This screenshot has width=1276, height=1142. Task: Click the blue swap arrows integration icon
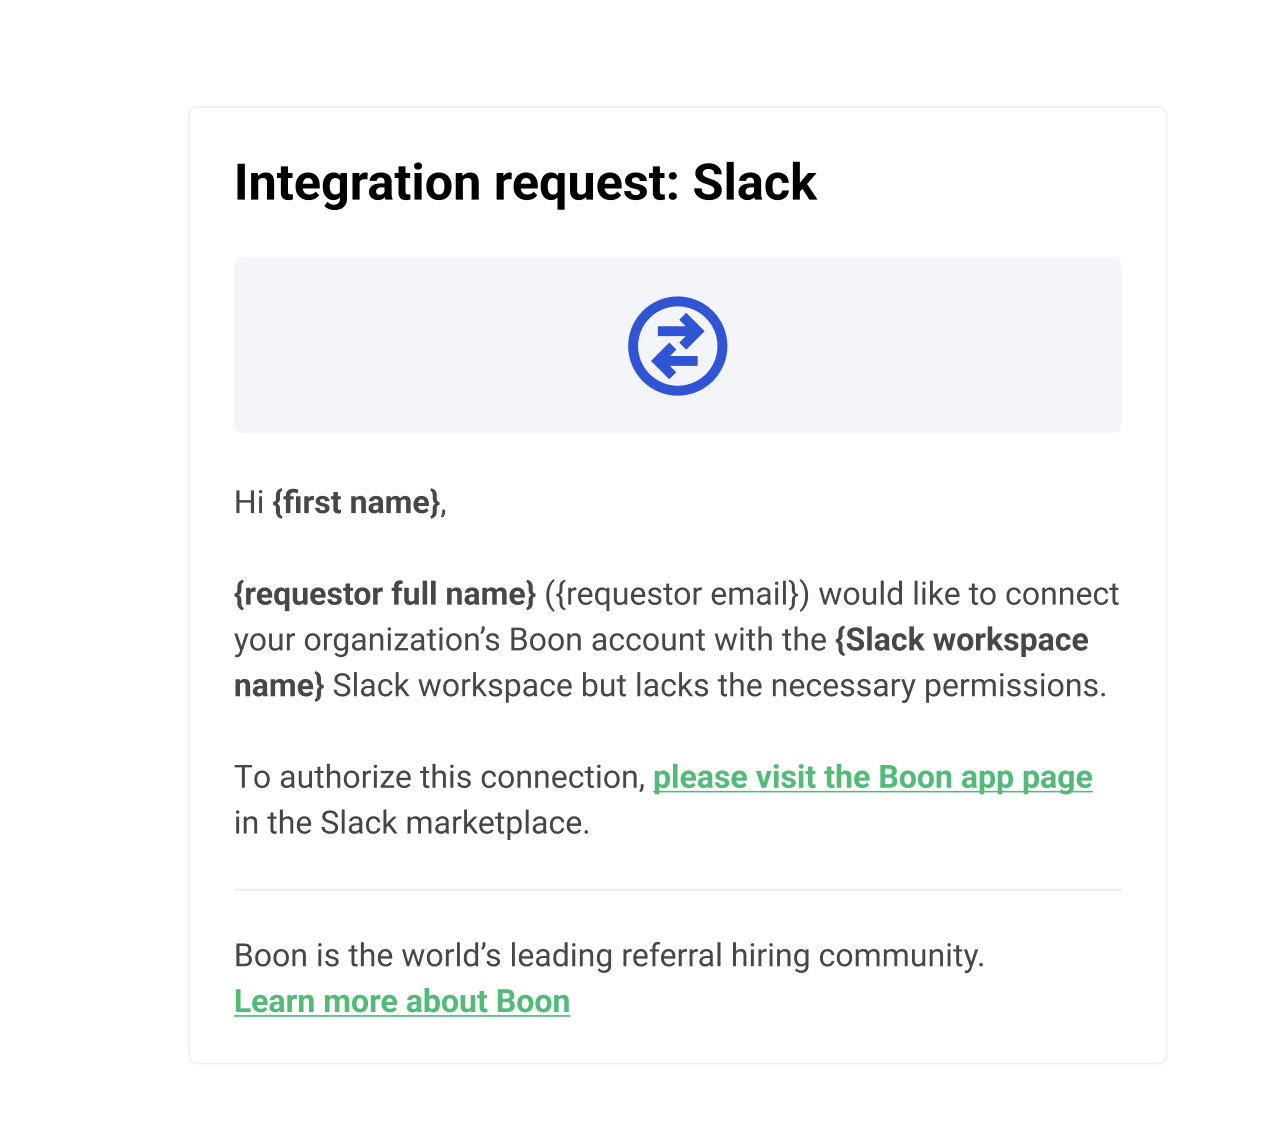pyautogui.click(x=677, y=346)
